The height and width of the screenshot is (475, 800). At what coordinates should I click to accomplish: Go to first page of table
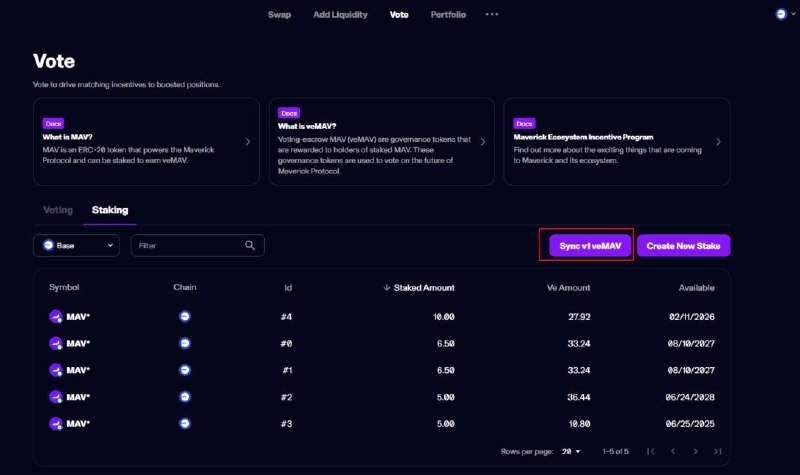pos(651,451)
